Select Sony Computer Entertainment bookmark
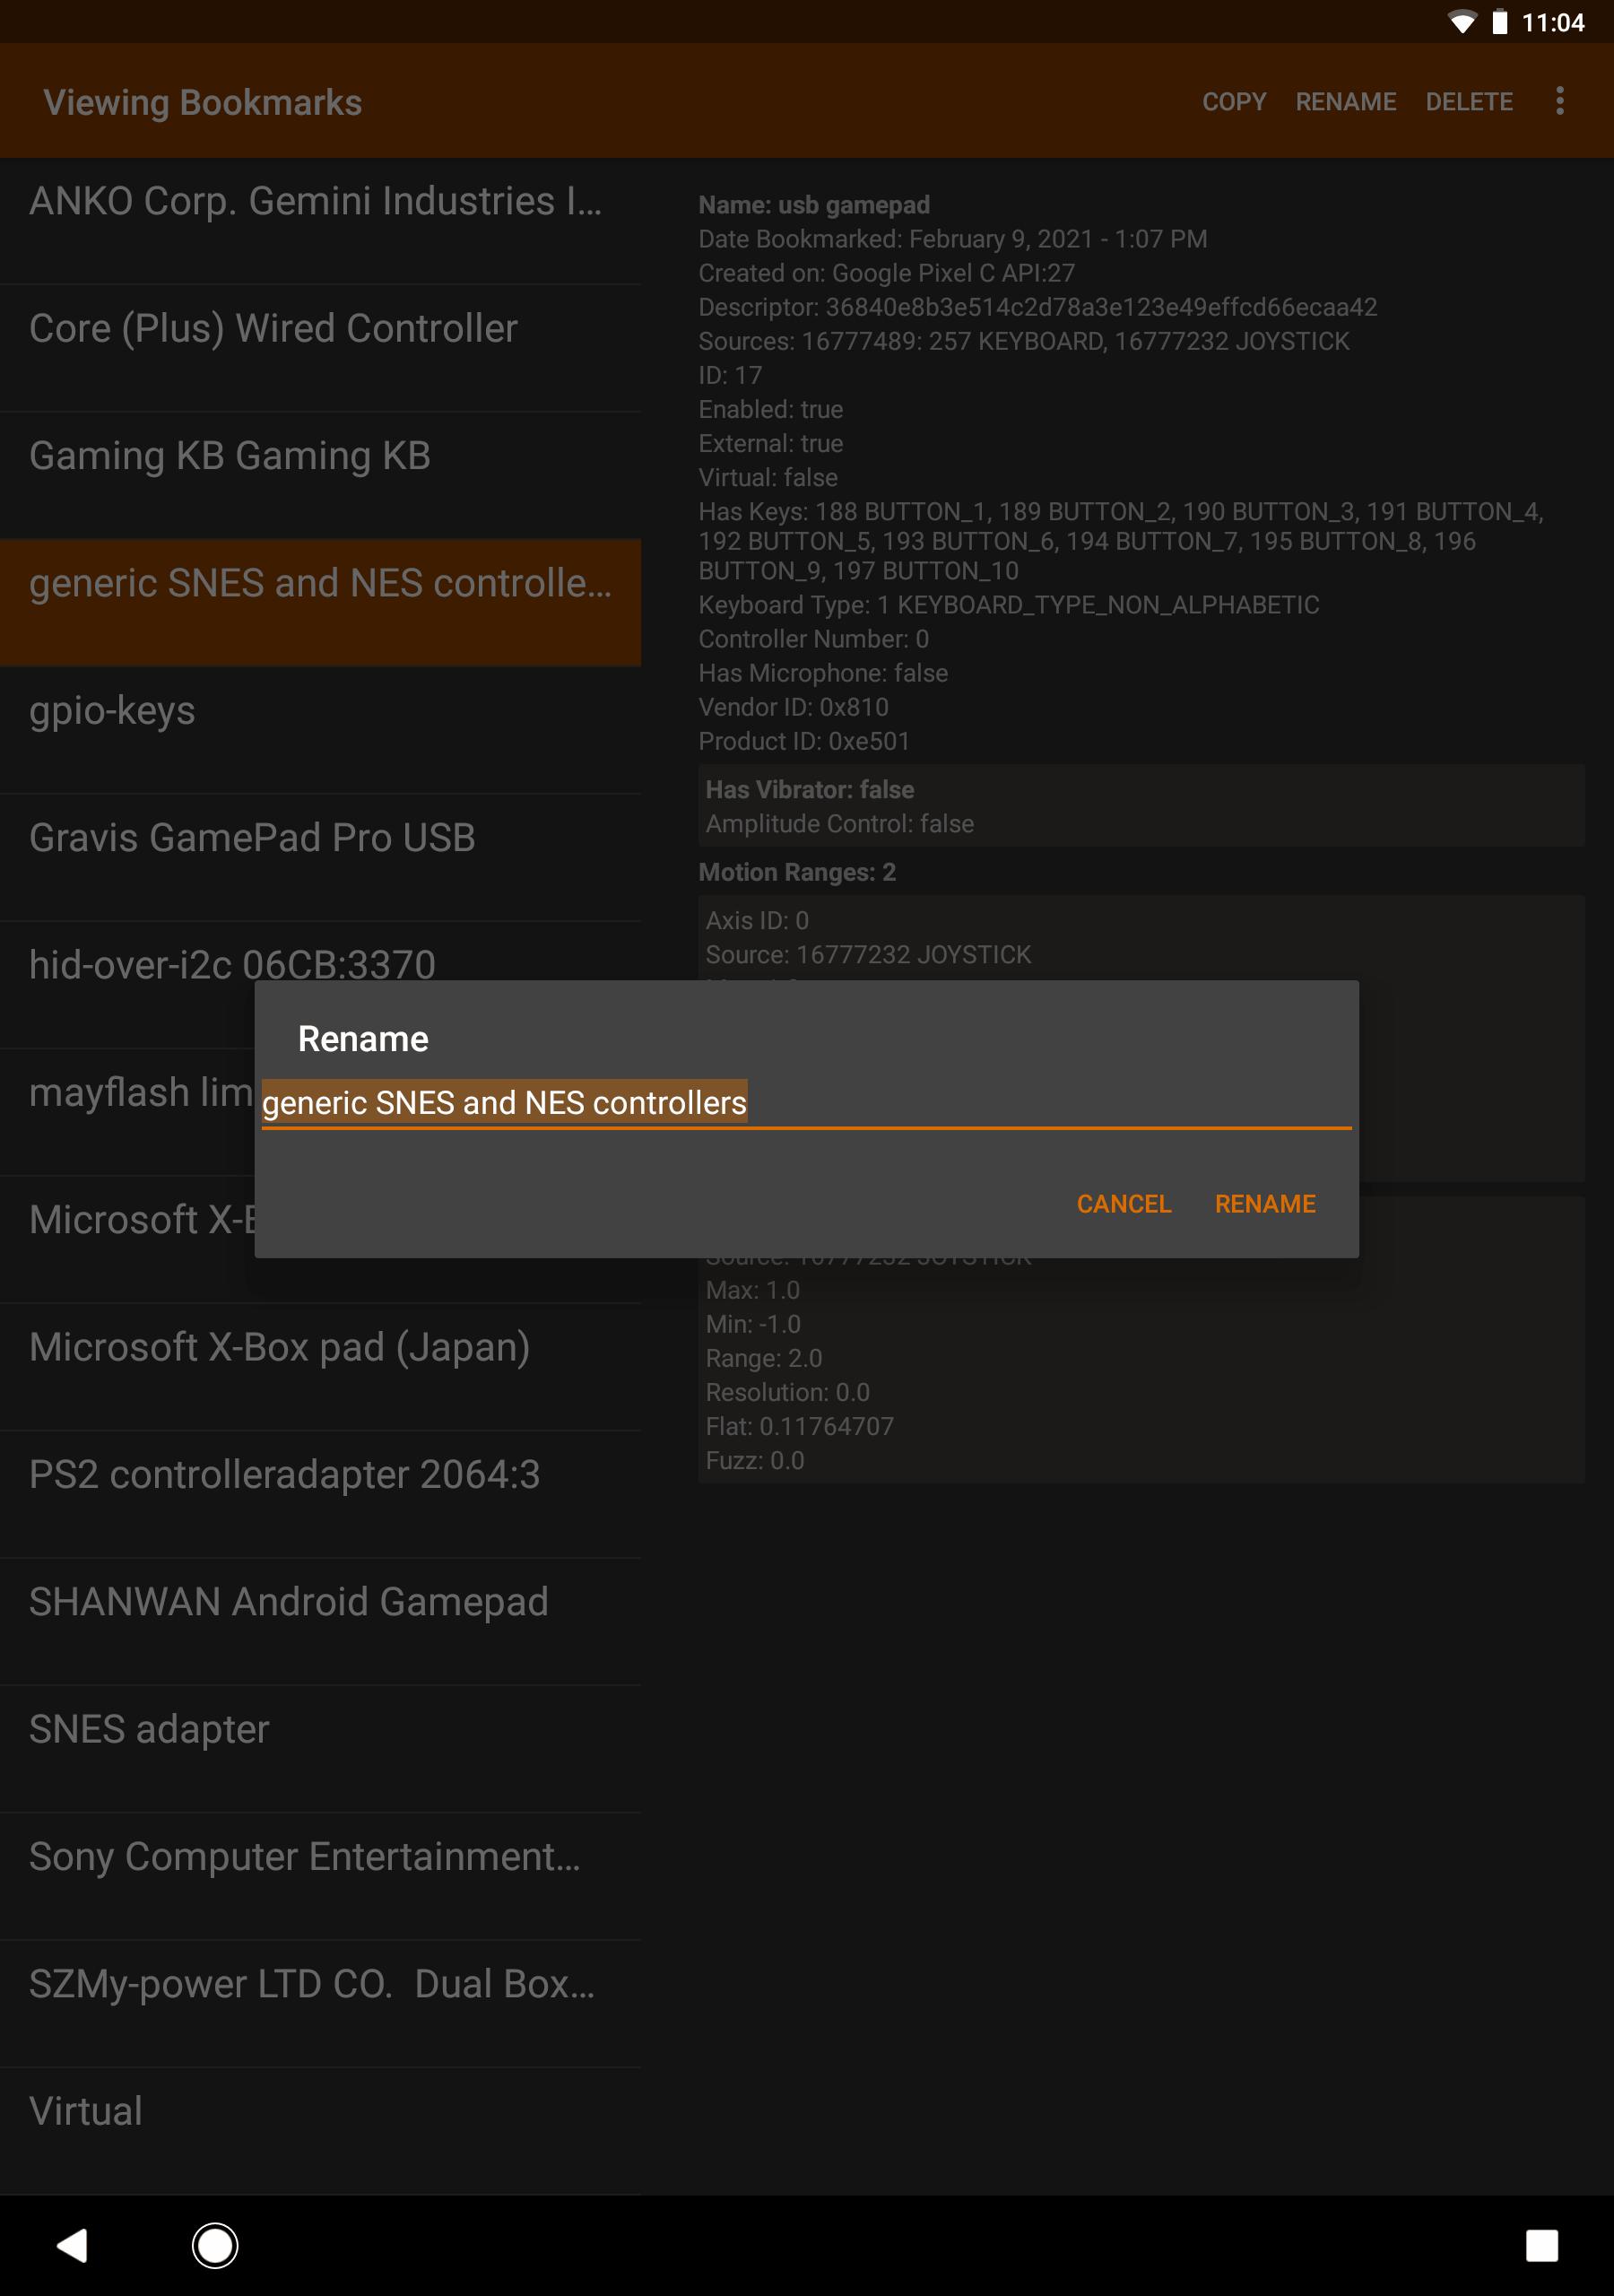The width and height of the screenshot is (1614, 2296). tap(320, 1876)
